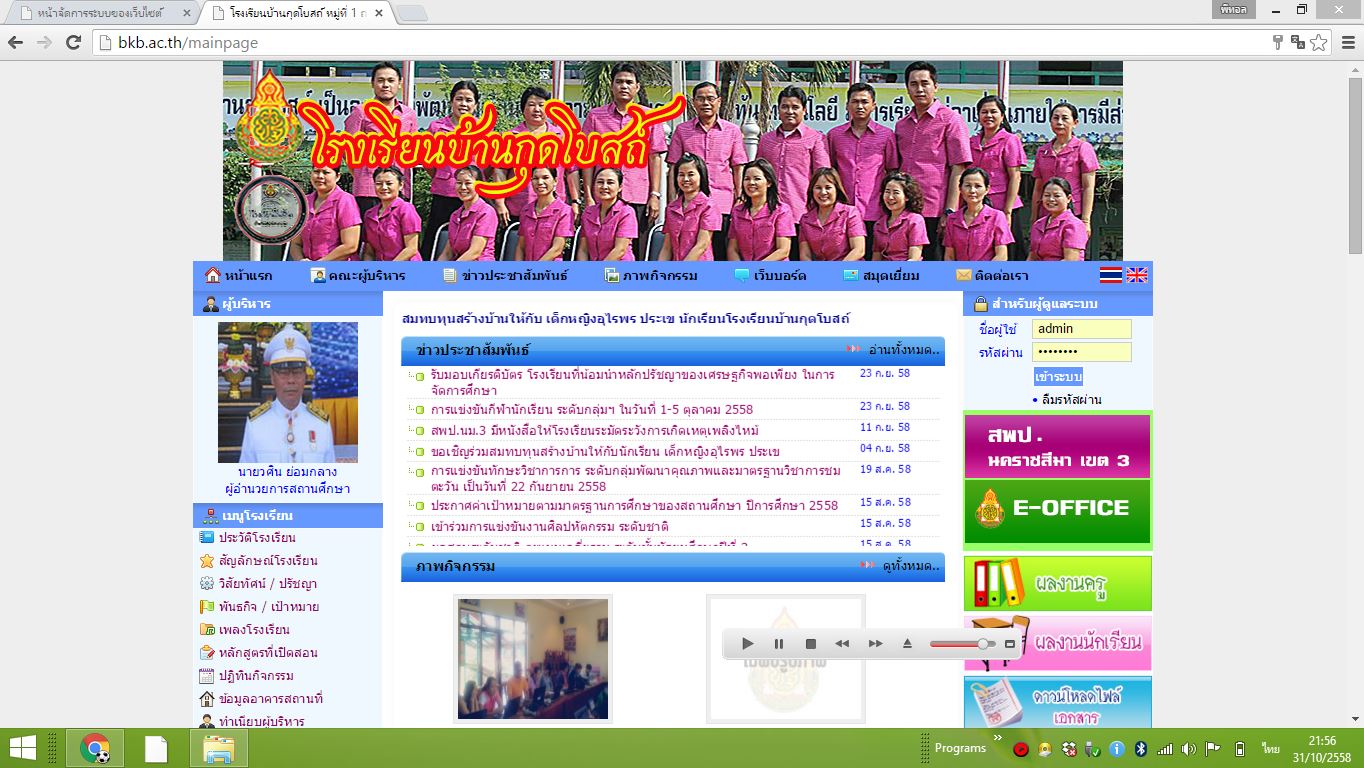The image size is (1364, 768).
Task: Open หลักสูตรที่เปิดสอน in the school menu
Action: tap(268, 653)
